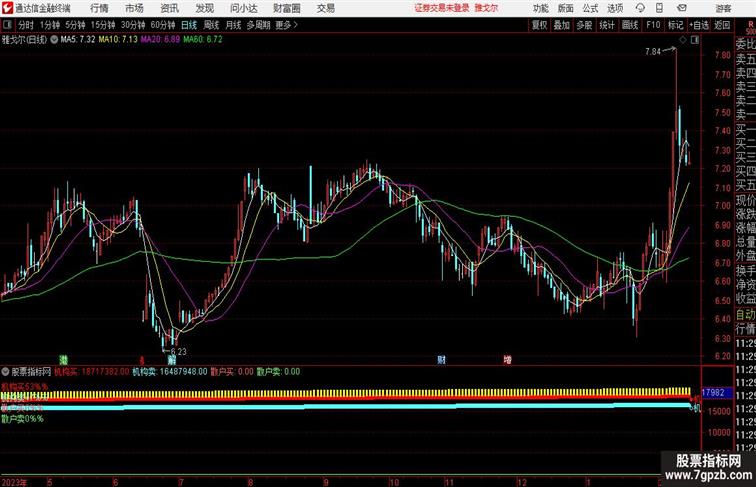Open the F10 company info button

(653, 25)
